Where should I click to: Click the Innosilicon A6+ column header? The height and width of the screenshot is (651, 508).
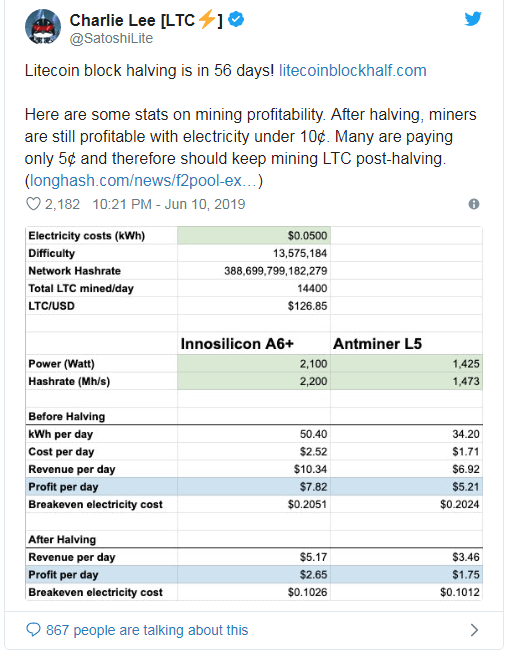237,344
